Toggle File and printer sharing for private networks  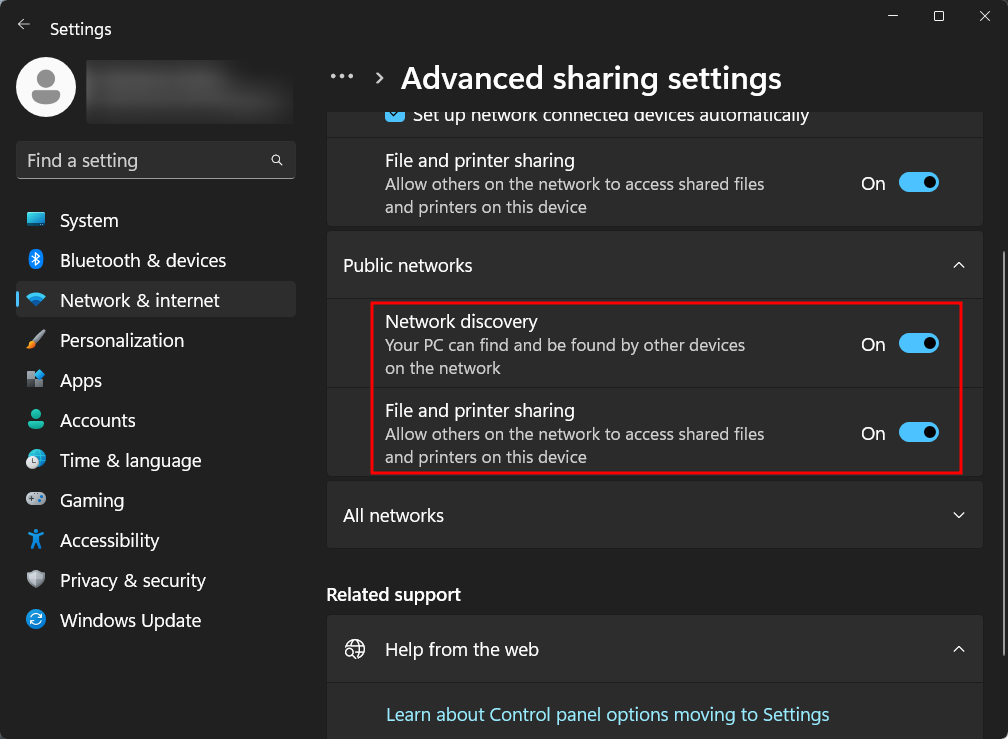[x=919, y=182]
